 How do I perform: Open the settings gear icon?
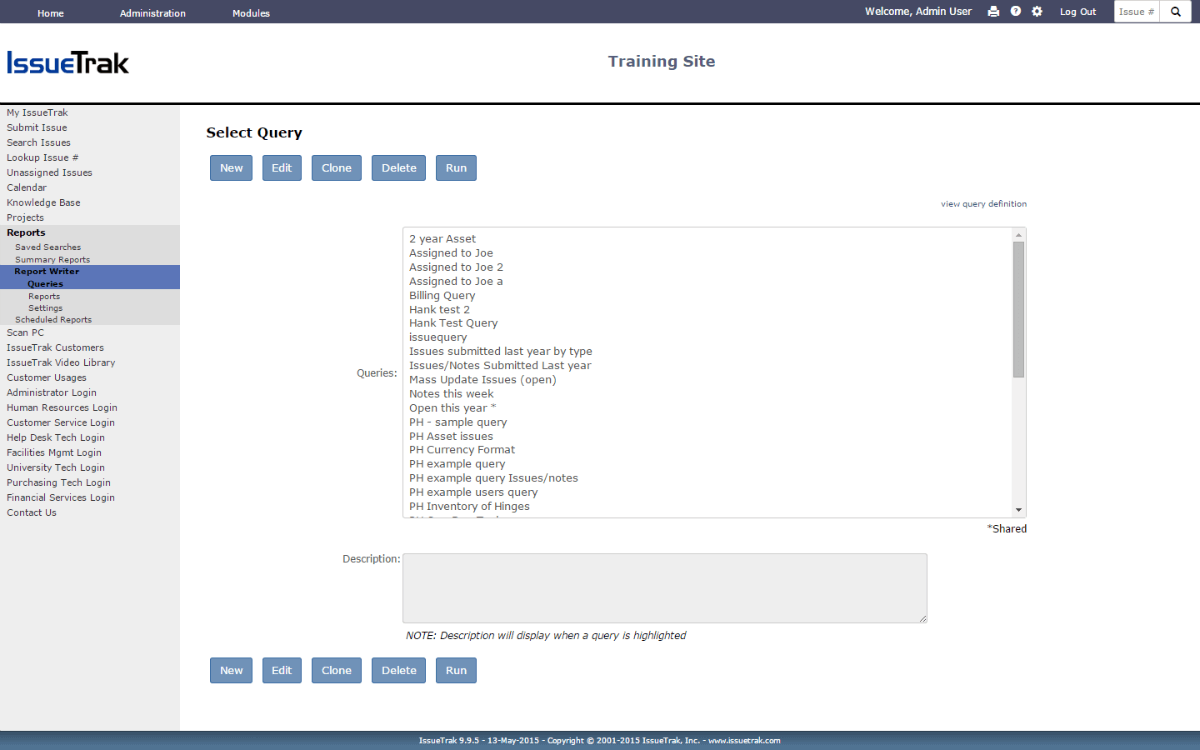[x=1037, y=12]
